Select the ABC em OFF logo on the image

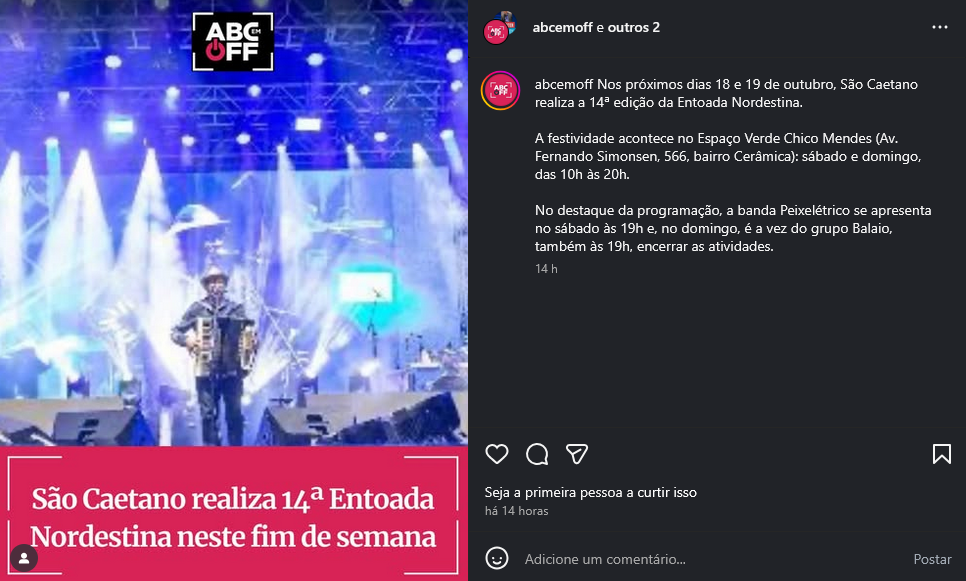tap(233, 42)
